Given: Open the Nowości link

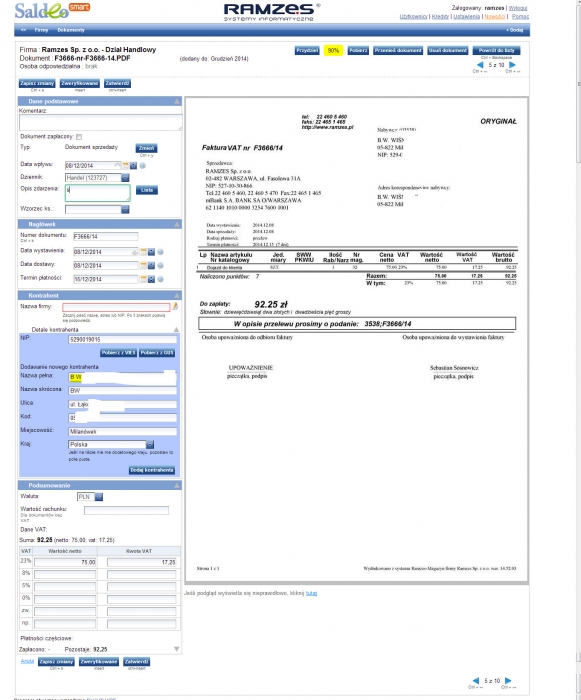Looking at the screenshot, I should coord(495,17).
